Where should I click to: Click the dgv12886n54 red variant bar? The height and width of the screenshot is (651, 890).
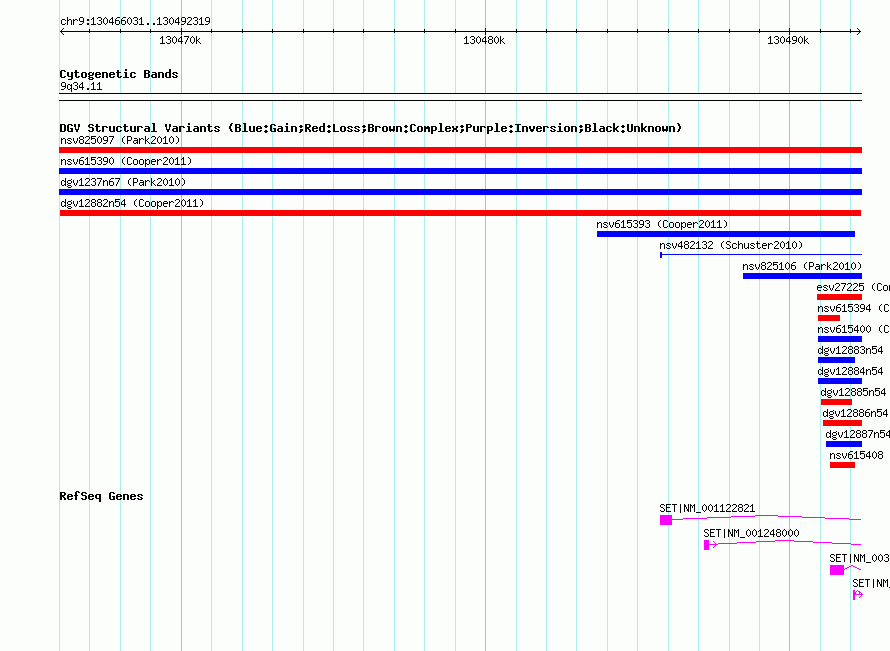842,423
